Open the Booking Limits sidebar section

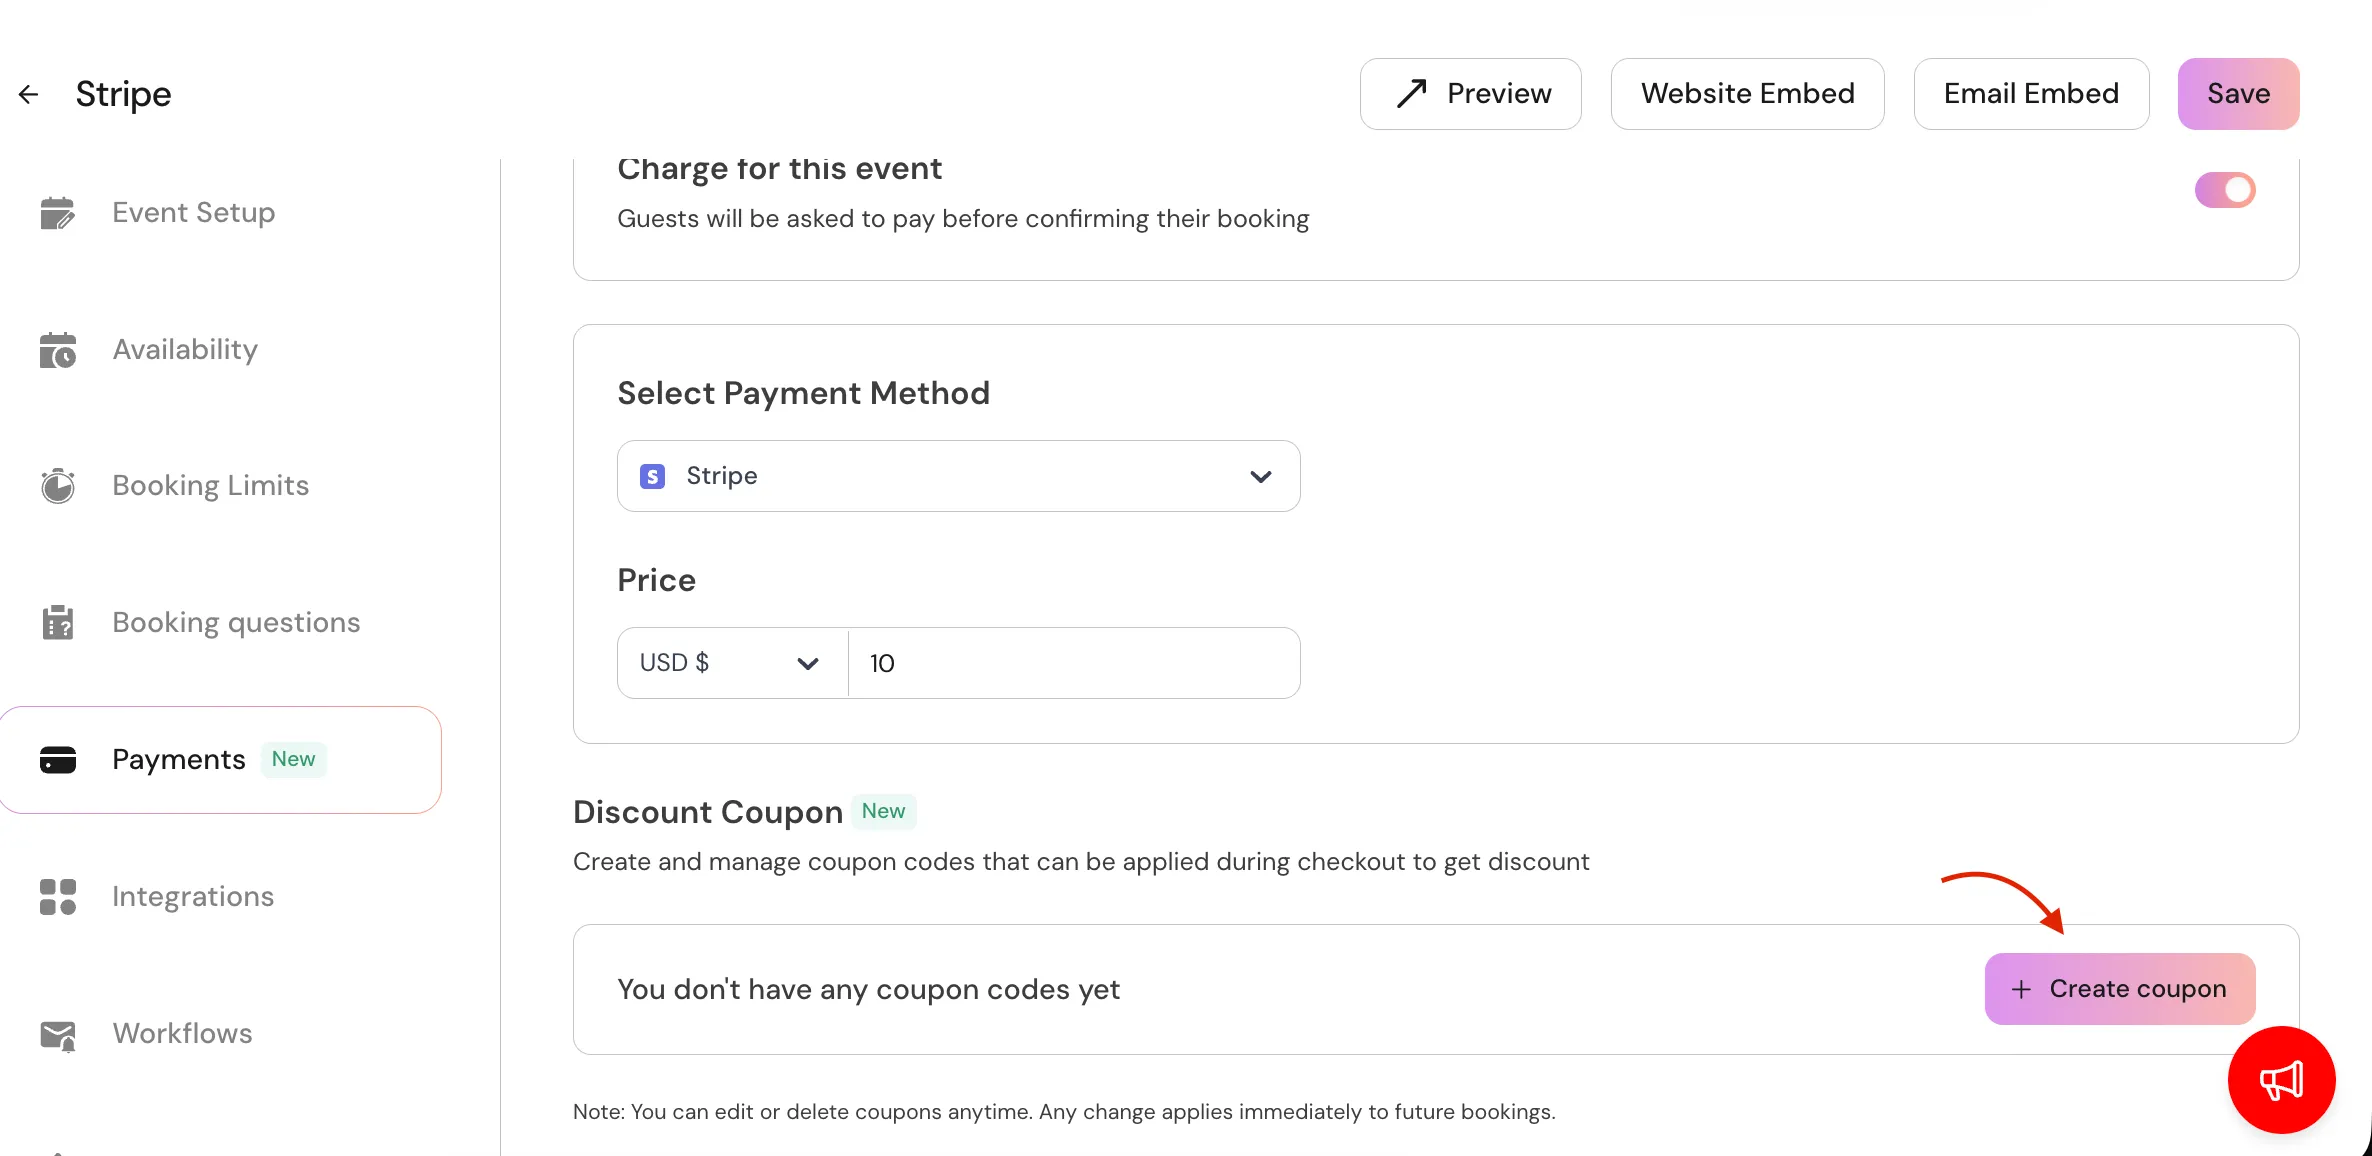click(210, 486)
